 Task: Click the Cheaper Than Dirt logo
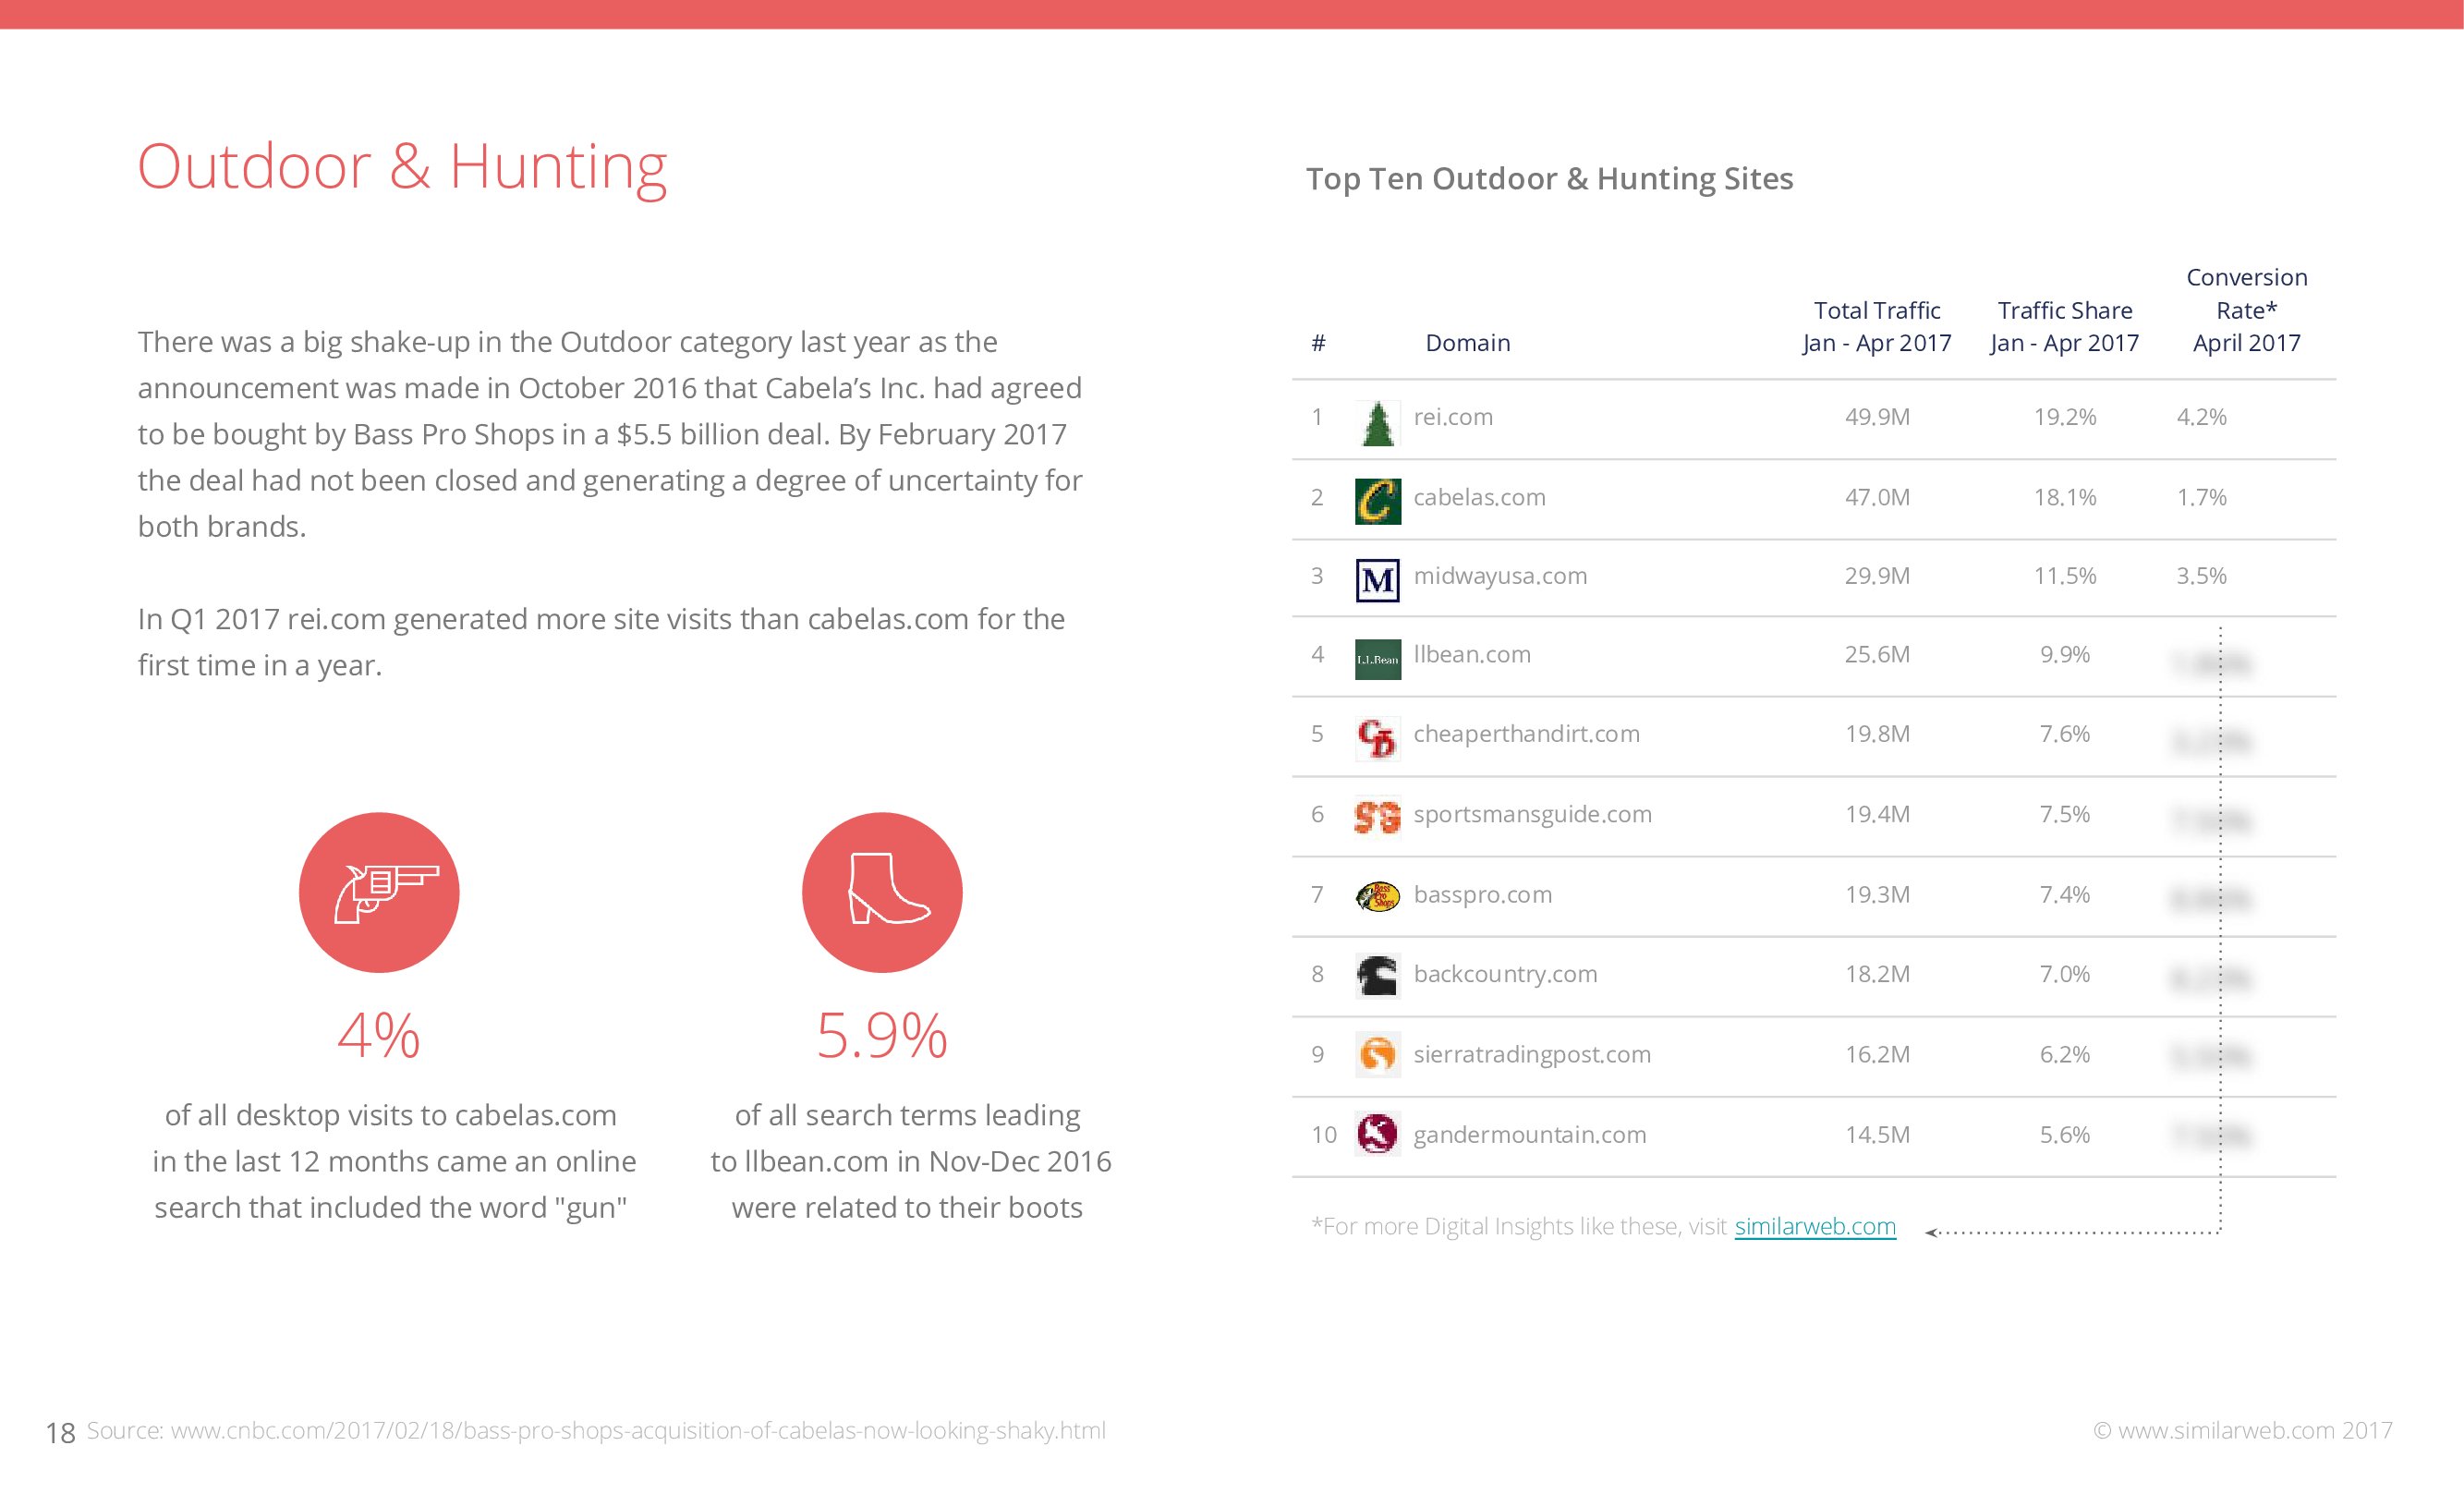pyautogui.click(x=1377, y=739)
